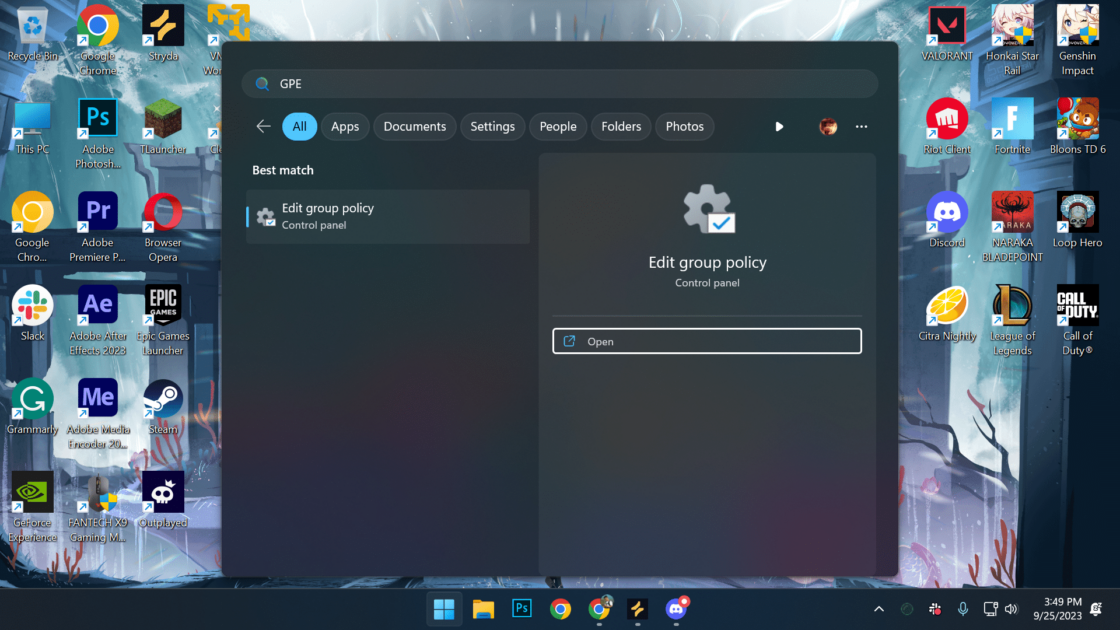Screen dimensions: 1120x630
Task: Open Riot Client desktop shortcut
Action: coord(947,127)
